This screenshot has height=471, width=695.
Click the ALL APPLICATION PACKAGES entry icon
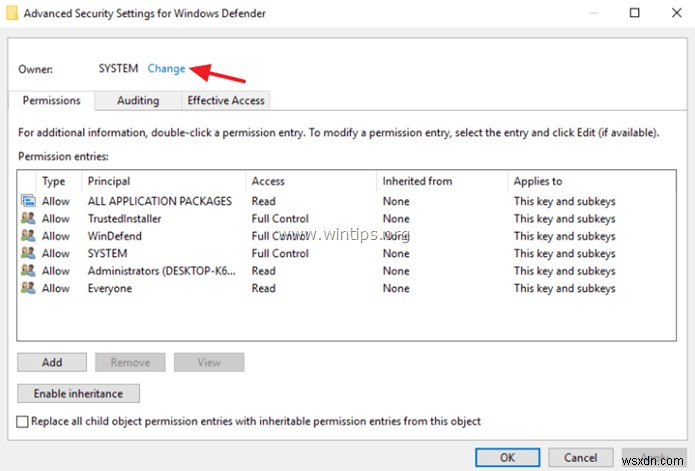pos(26,201)
